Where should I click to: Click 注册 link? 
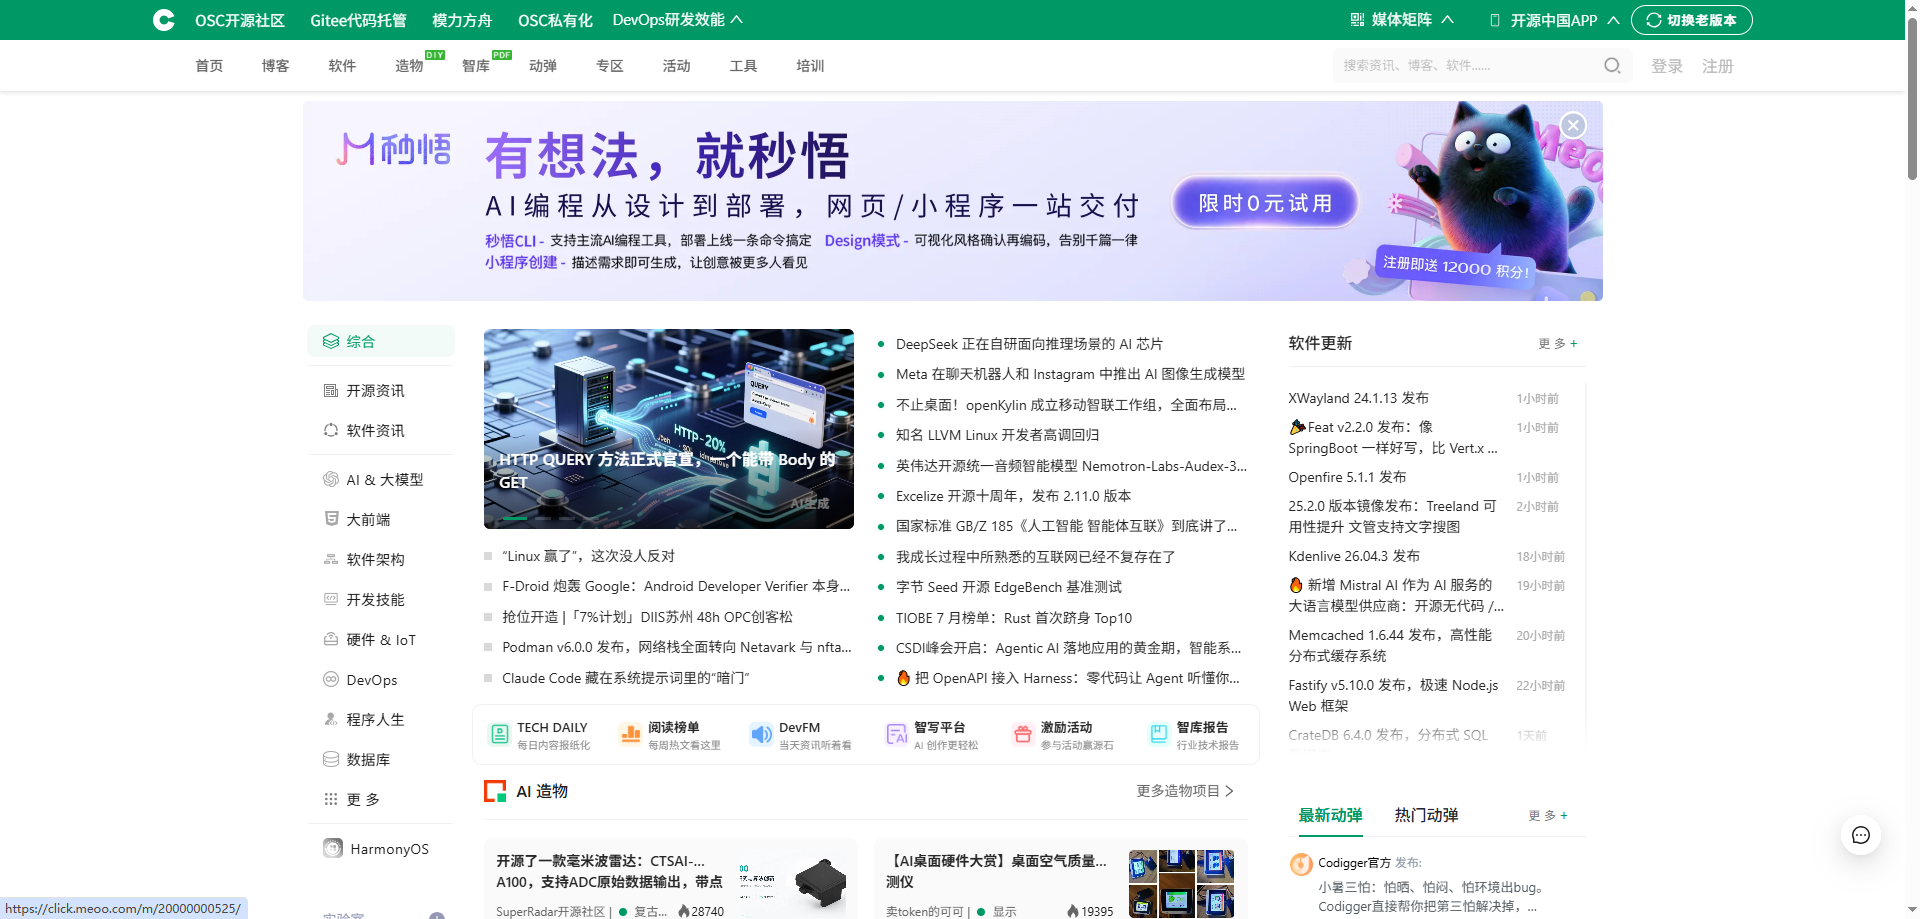pyautogui.click(x=1717, y=66)
